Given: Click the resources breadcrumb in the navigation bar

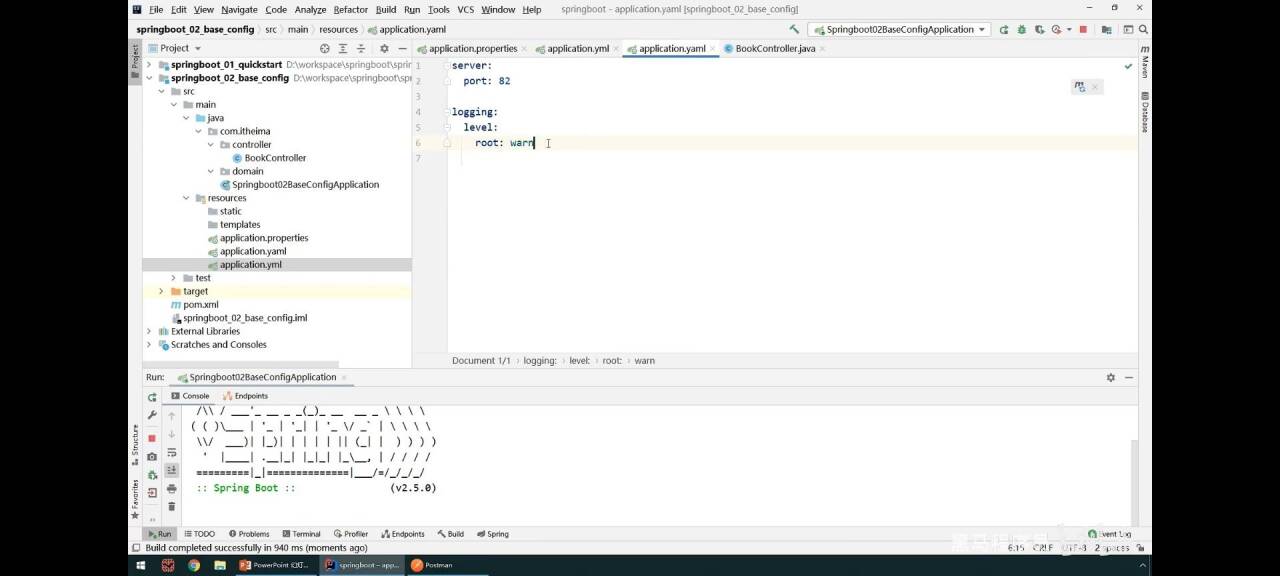Looking at the screenshot, I should [x=338, y=30].
